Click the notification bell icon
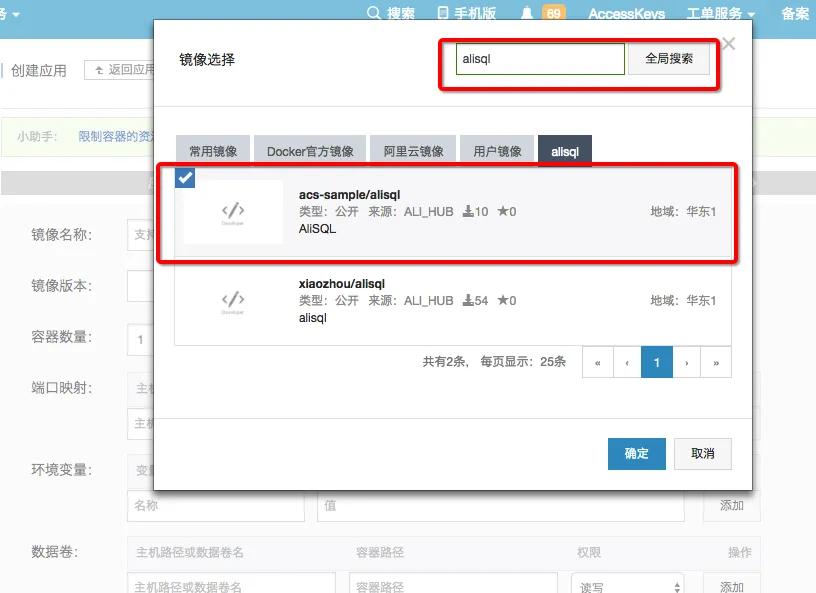 pyautogui.click(x=527, y=13)
